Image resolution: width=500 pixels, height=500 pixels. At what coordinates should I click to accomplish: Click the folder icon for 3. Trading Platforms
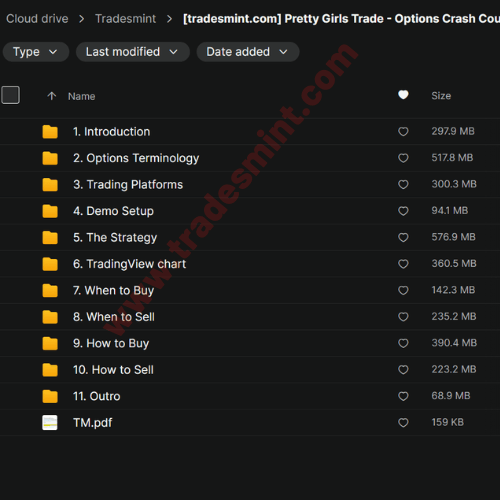50,184
